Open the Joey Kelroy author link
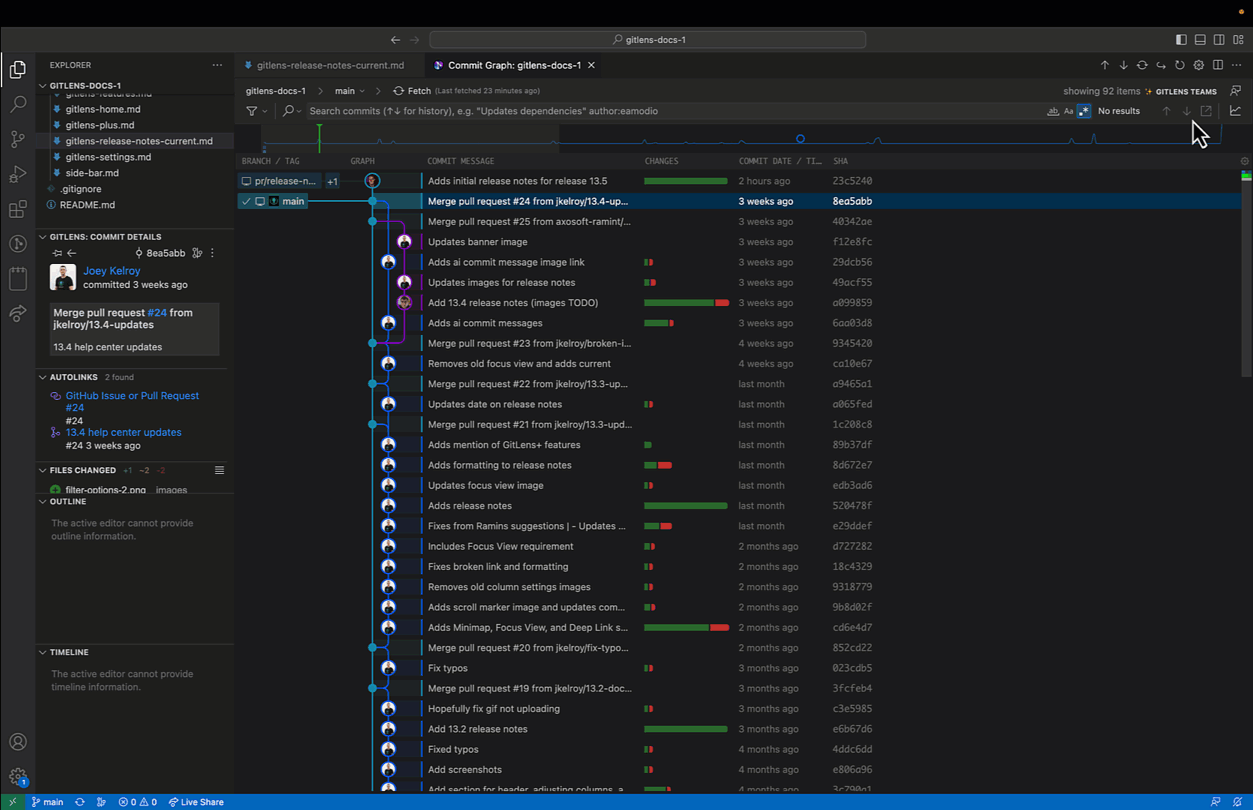The height and width of the screenshot is (810, 1253). (x=111, y=271)
